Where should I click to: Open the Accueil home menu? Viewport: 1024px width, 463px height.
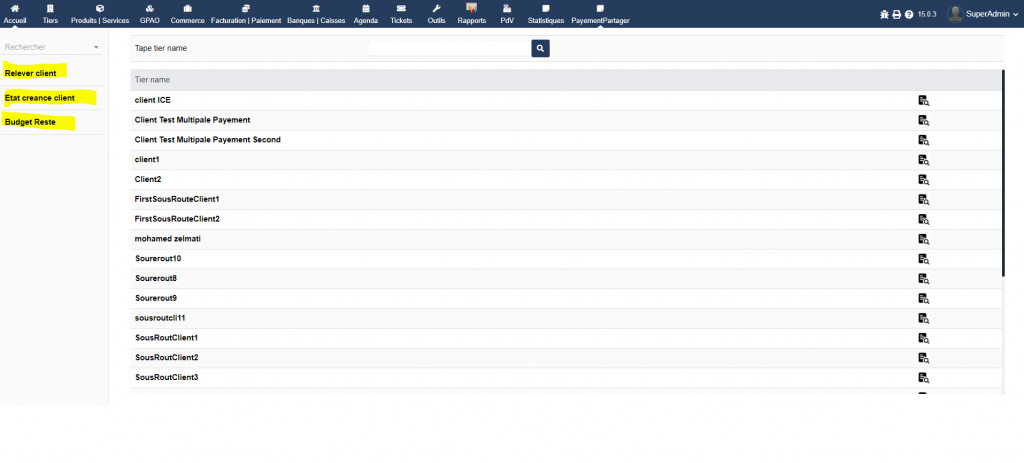click(15, 14)
